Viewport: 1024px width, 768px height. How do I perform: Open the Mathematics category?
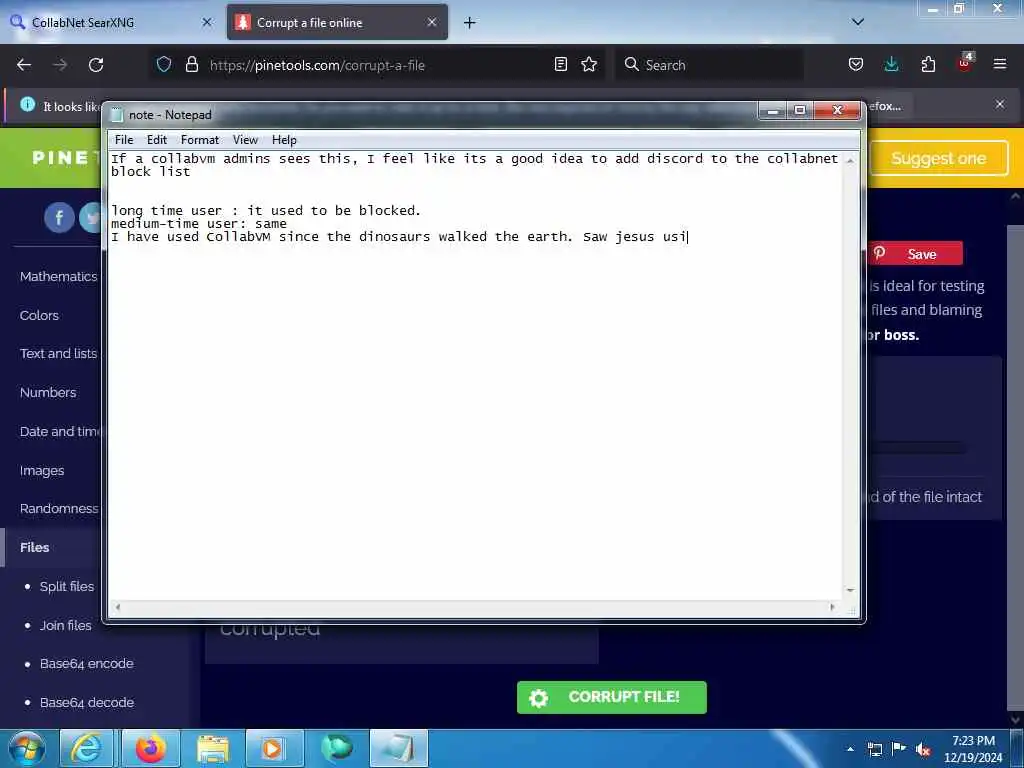(x=58, y=276)
